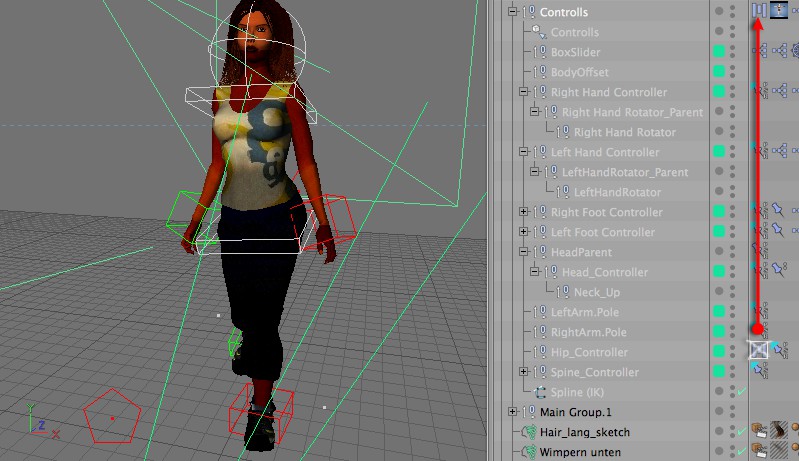799x461 pixels.
Task: Select the Wimpern unten object name
Action: coord(580,452)
